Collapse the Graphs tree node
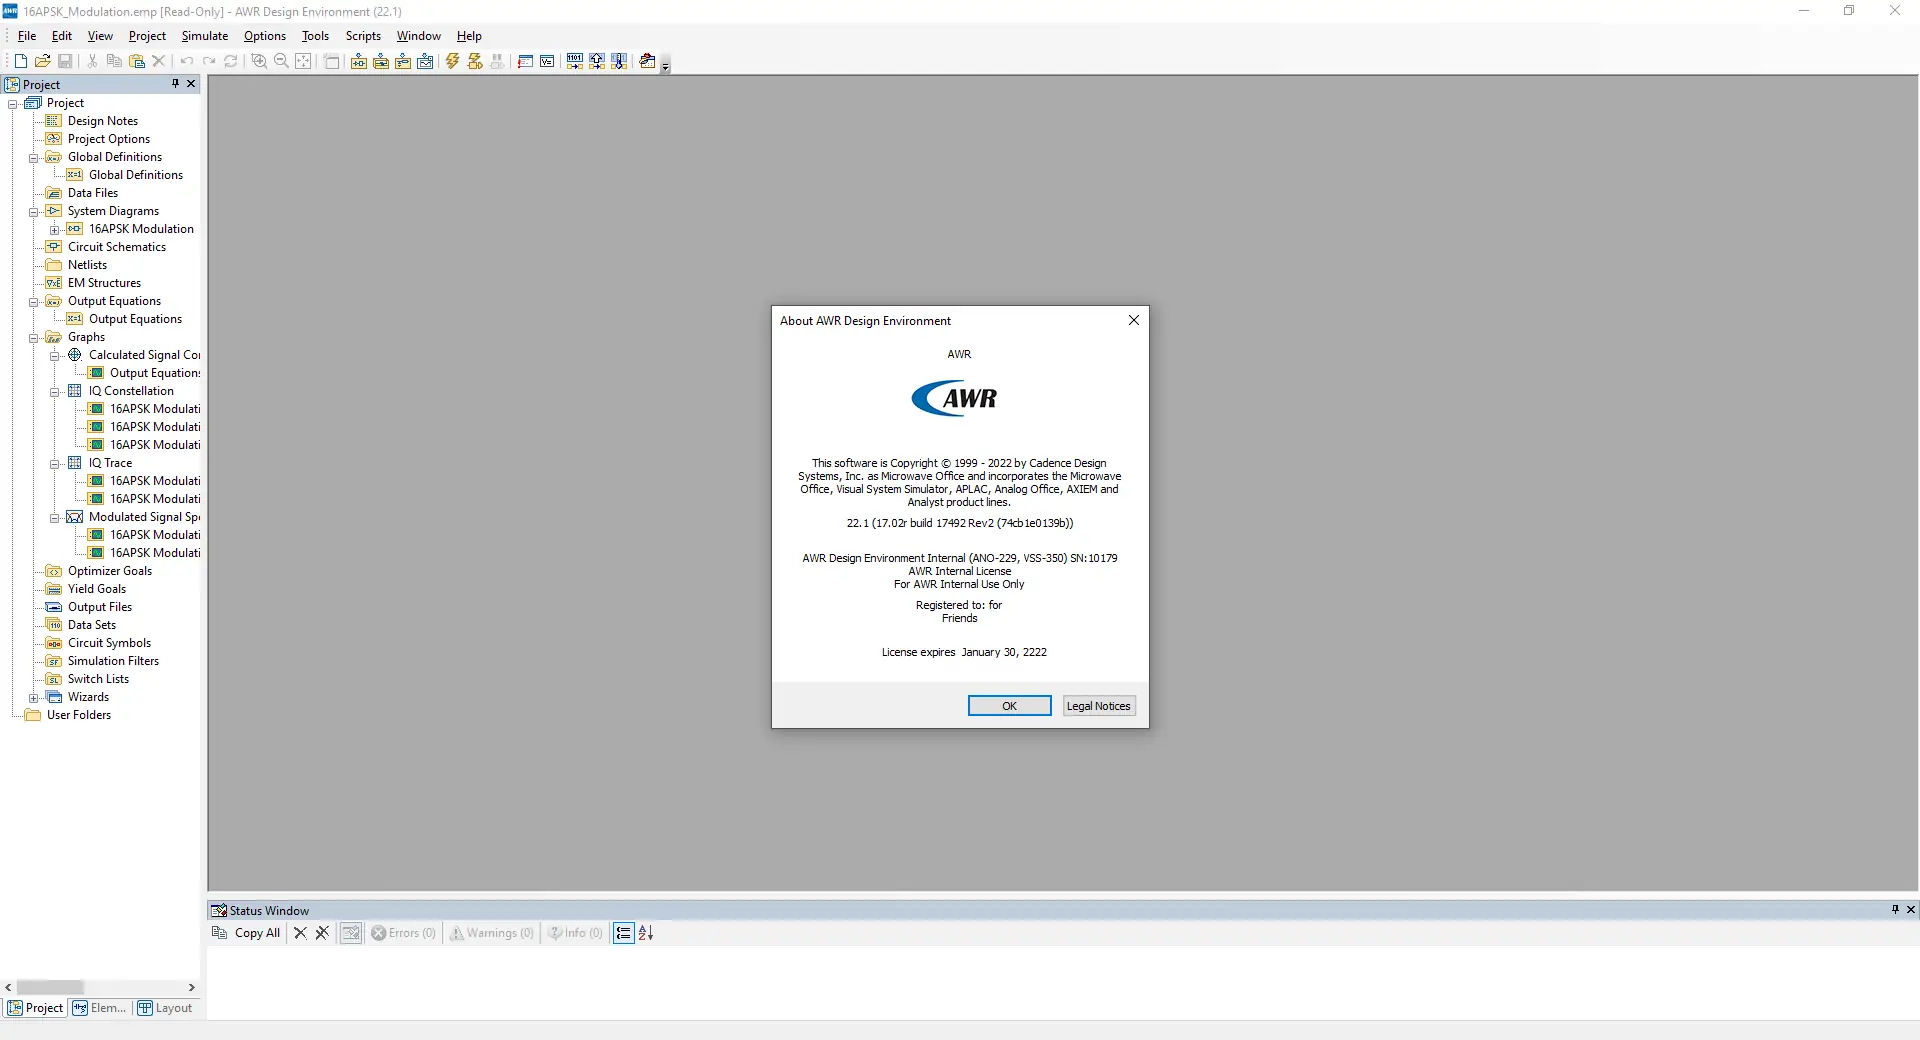This screenshot has width=1920, height=1040. (34, 338)
